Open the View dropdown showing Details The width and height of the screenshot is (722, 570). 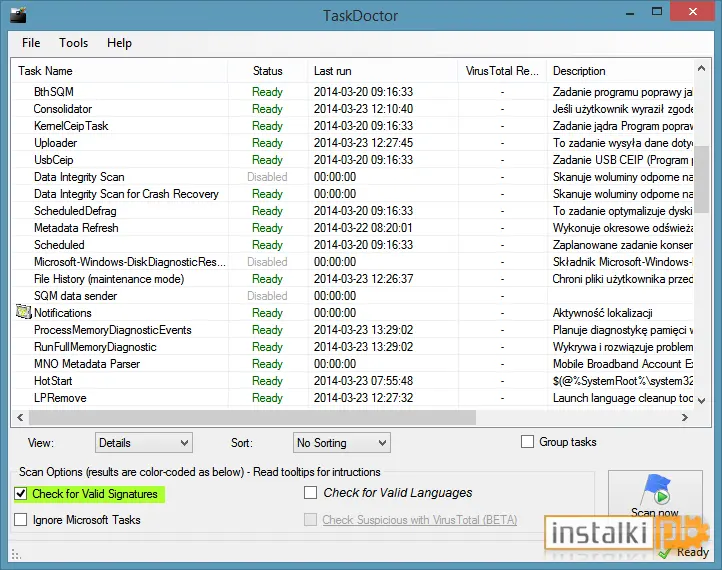click(144, 442)
